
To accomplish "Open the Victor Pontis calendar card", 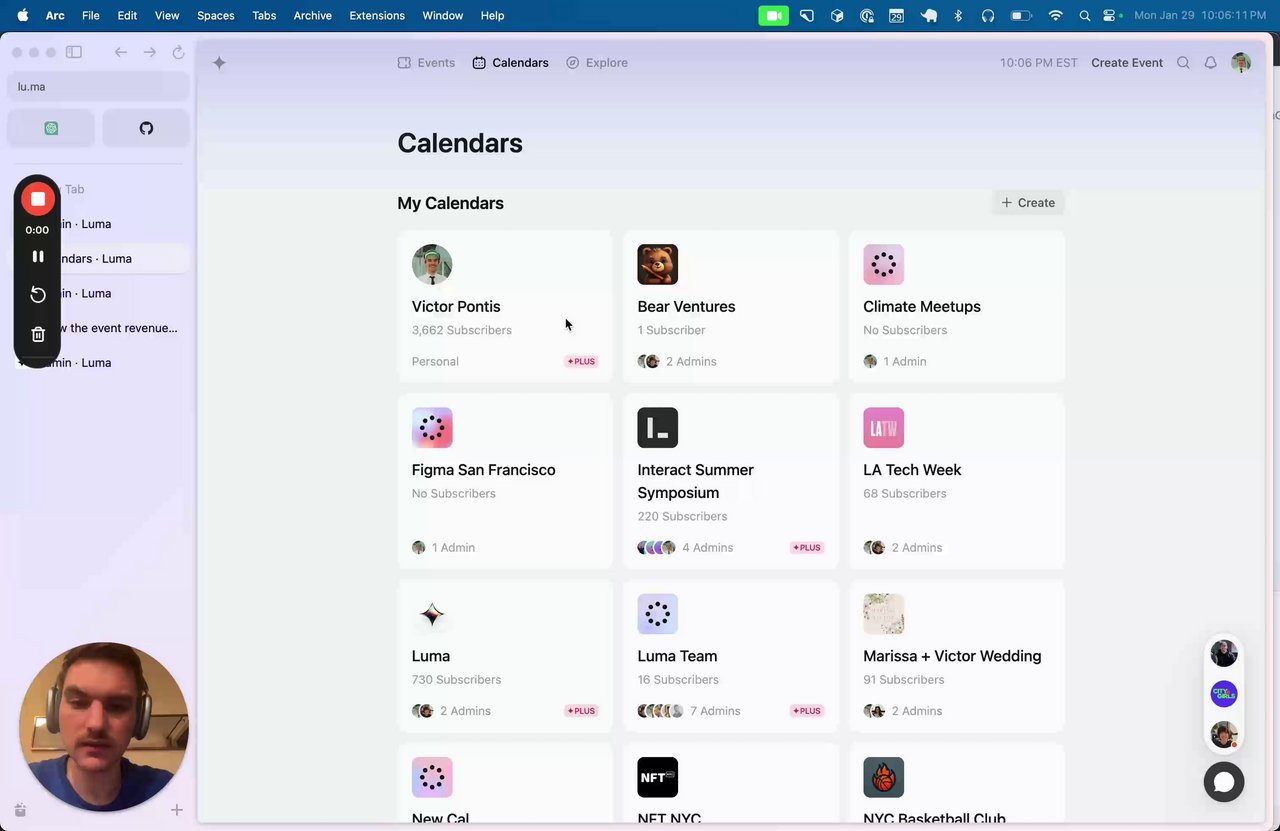I will 505,306.
